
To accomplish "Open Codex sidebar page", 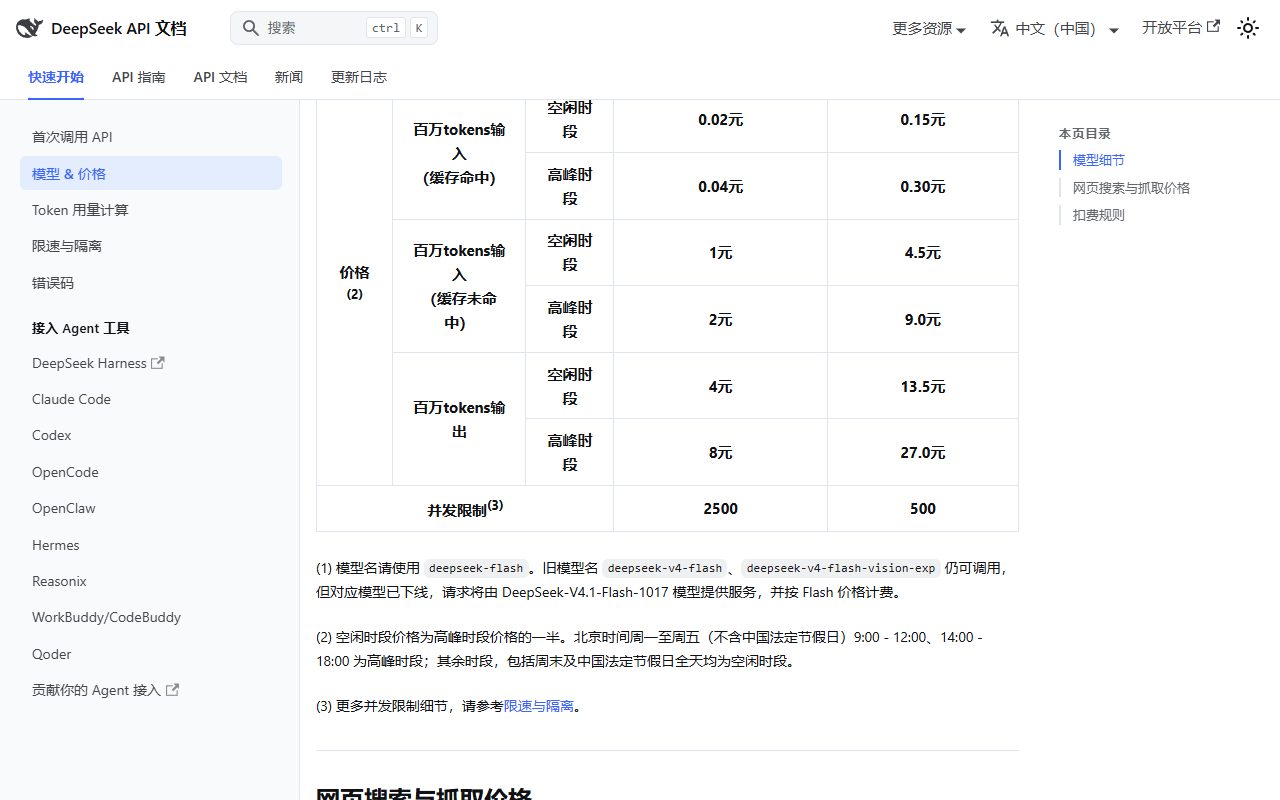I will coord(151,435).
